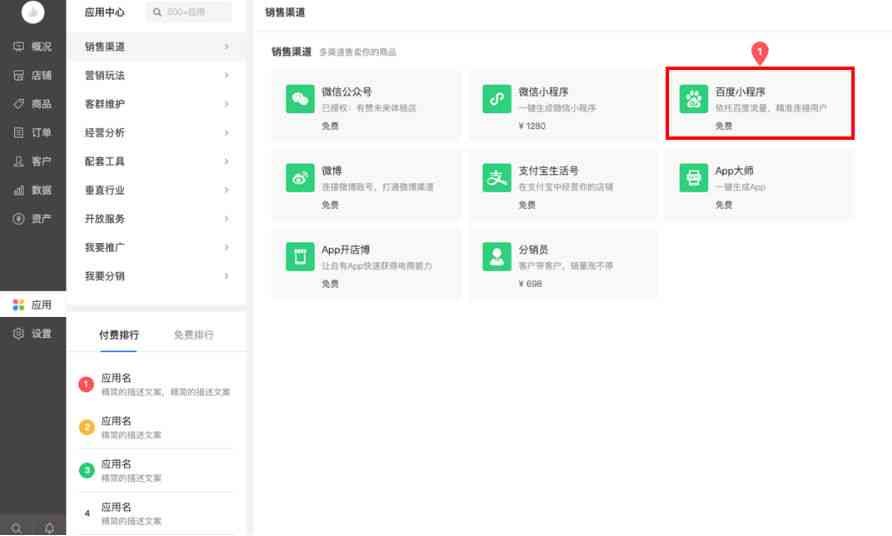Click the colorful 应用 apps icon
This screenshot has width=892, height=536.
pos(18,305)
